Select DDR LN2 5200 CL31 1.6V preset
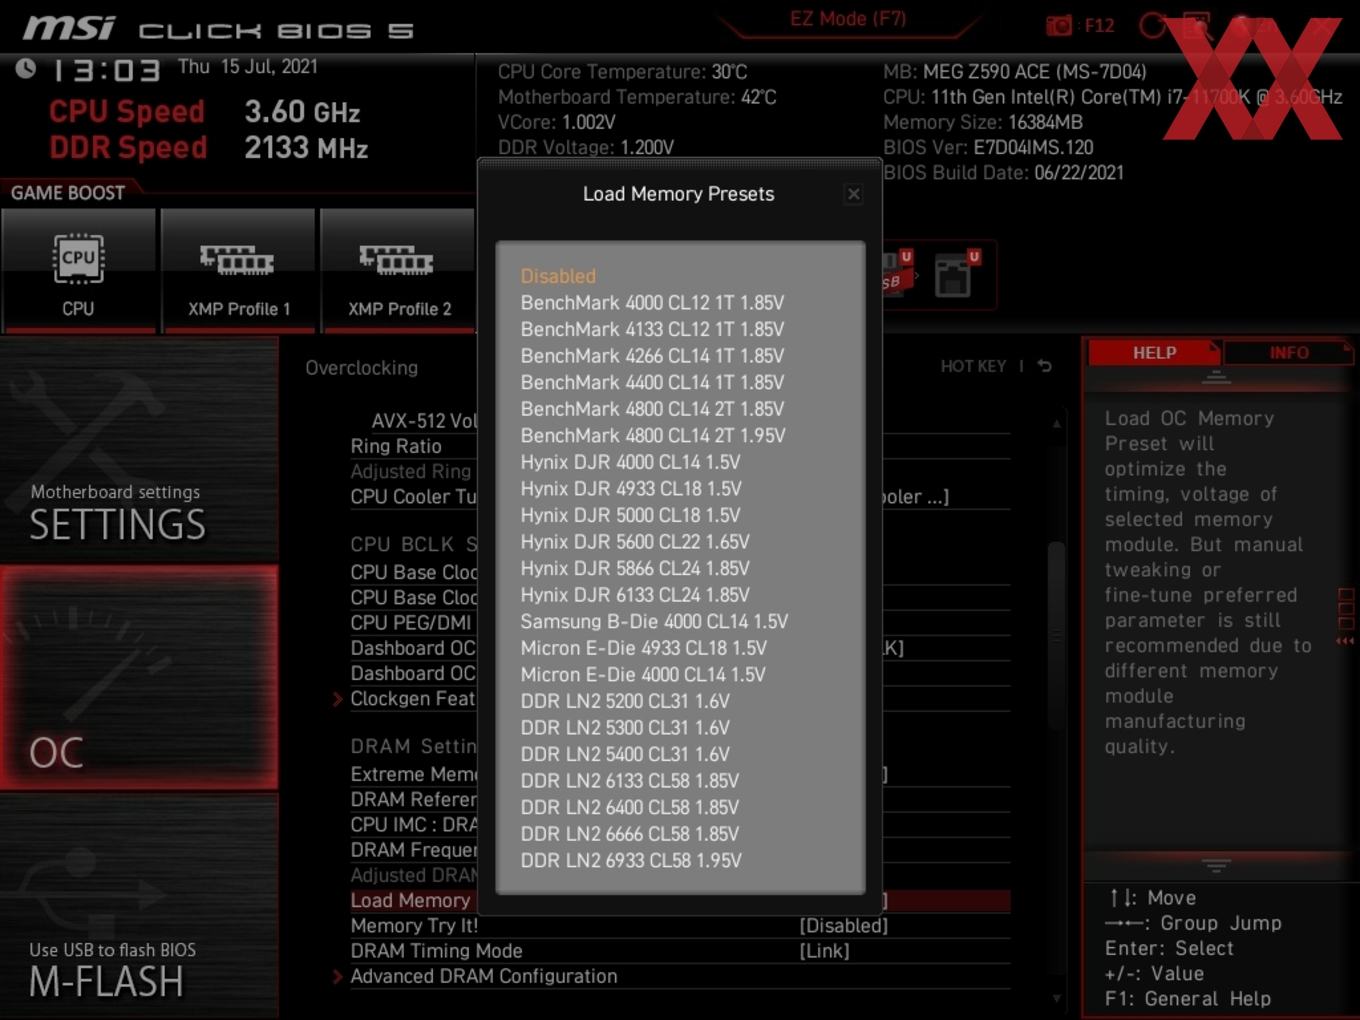Viewport: 1360px width, 1020px height. click(x=625, y=701)
